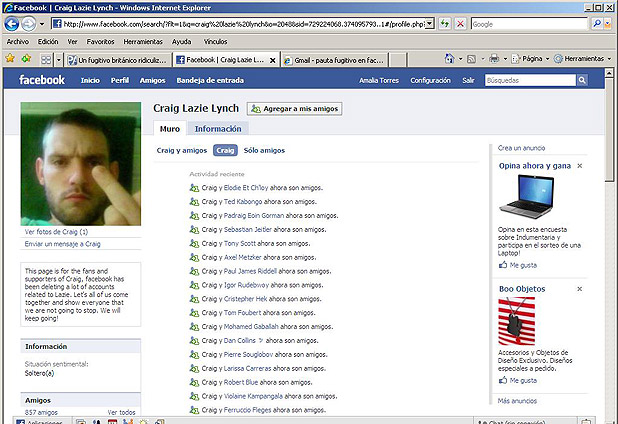Click the browser Back arrow button
The height and width of the screenshot is (424, 618).
[11, 24]
